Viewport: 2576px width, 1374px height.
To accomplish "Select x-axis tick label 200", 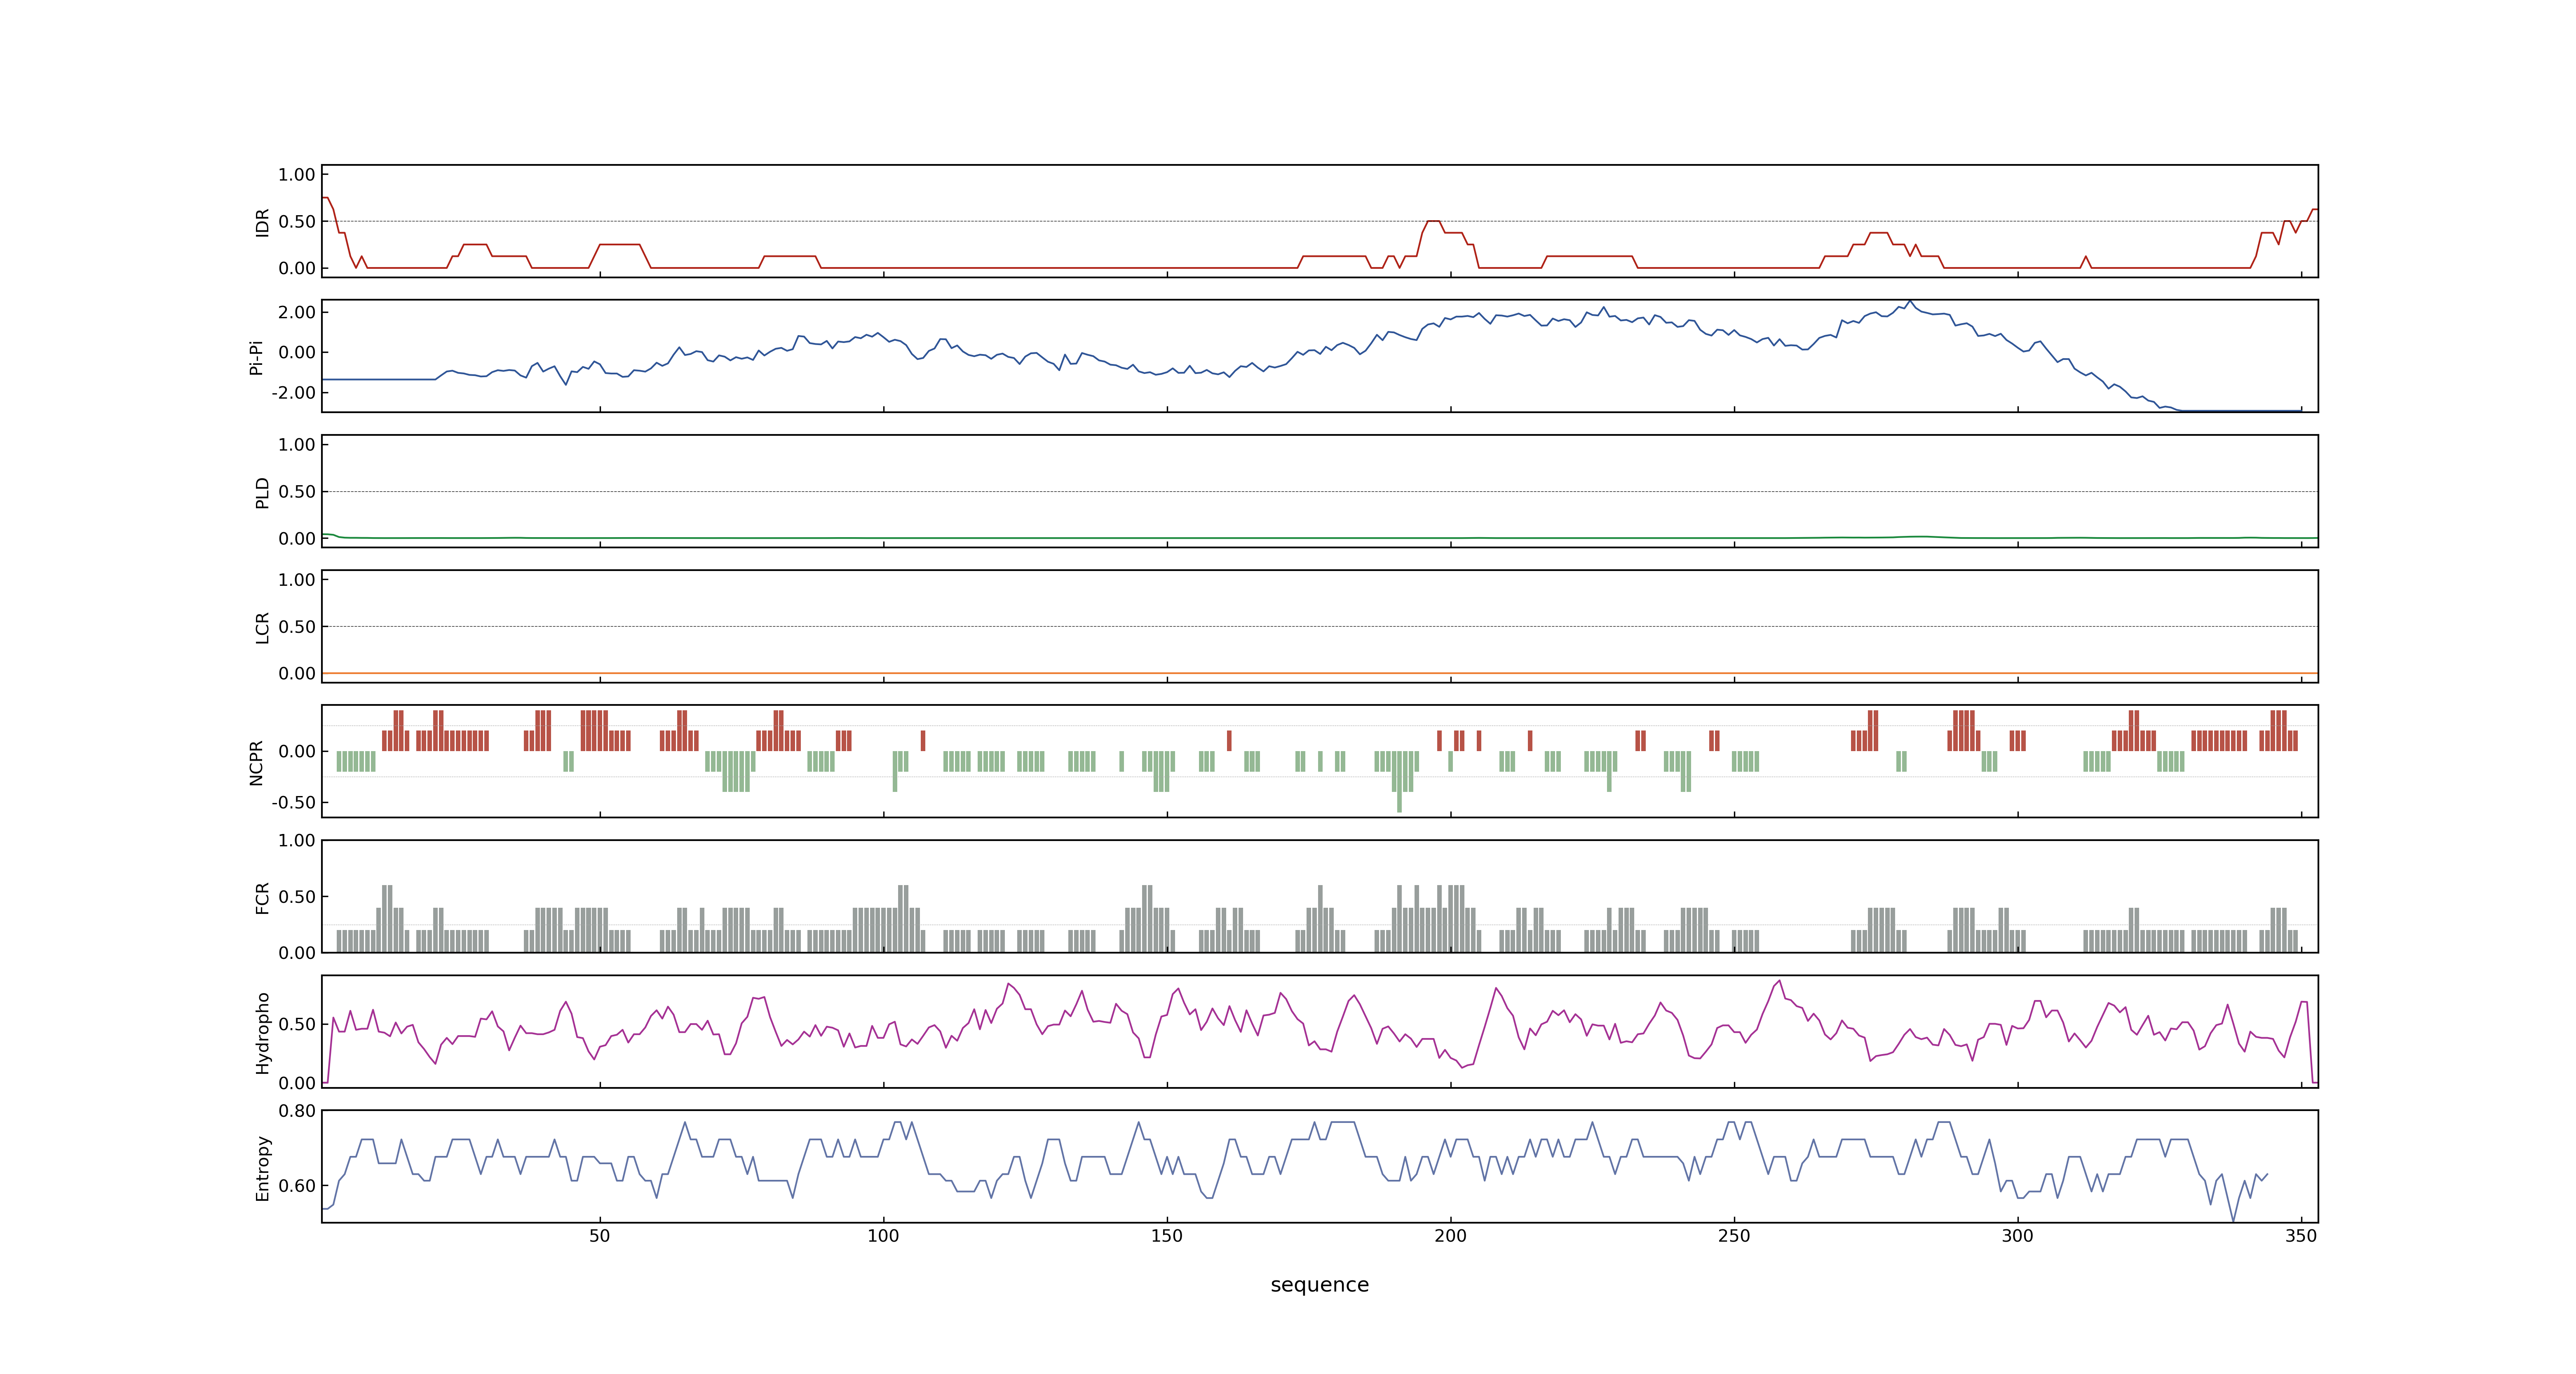I will [1450, 1236].
